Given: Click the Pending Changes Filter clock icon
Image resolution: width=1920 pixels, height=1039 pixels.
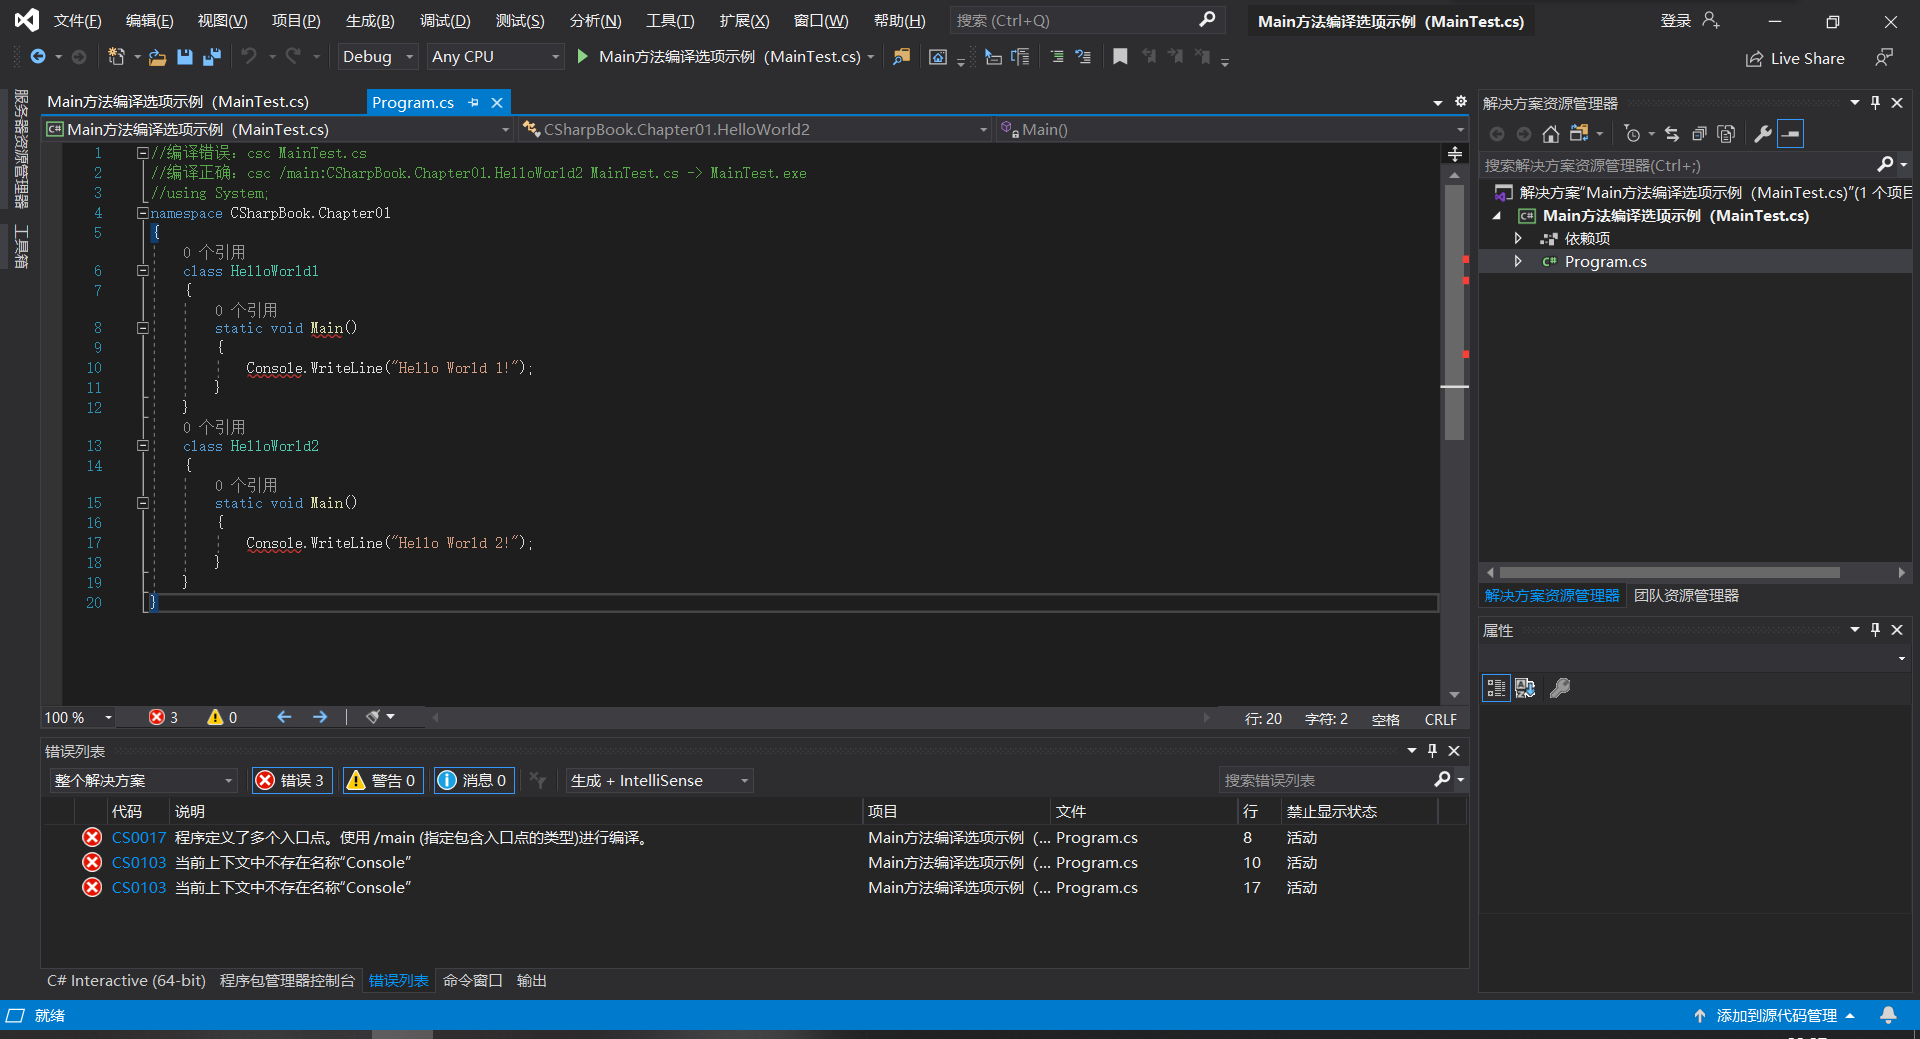Looking at the screenshot, I should click(1633, 134).
